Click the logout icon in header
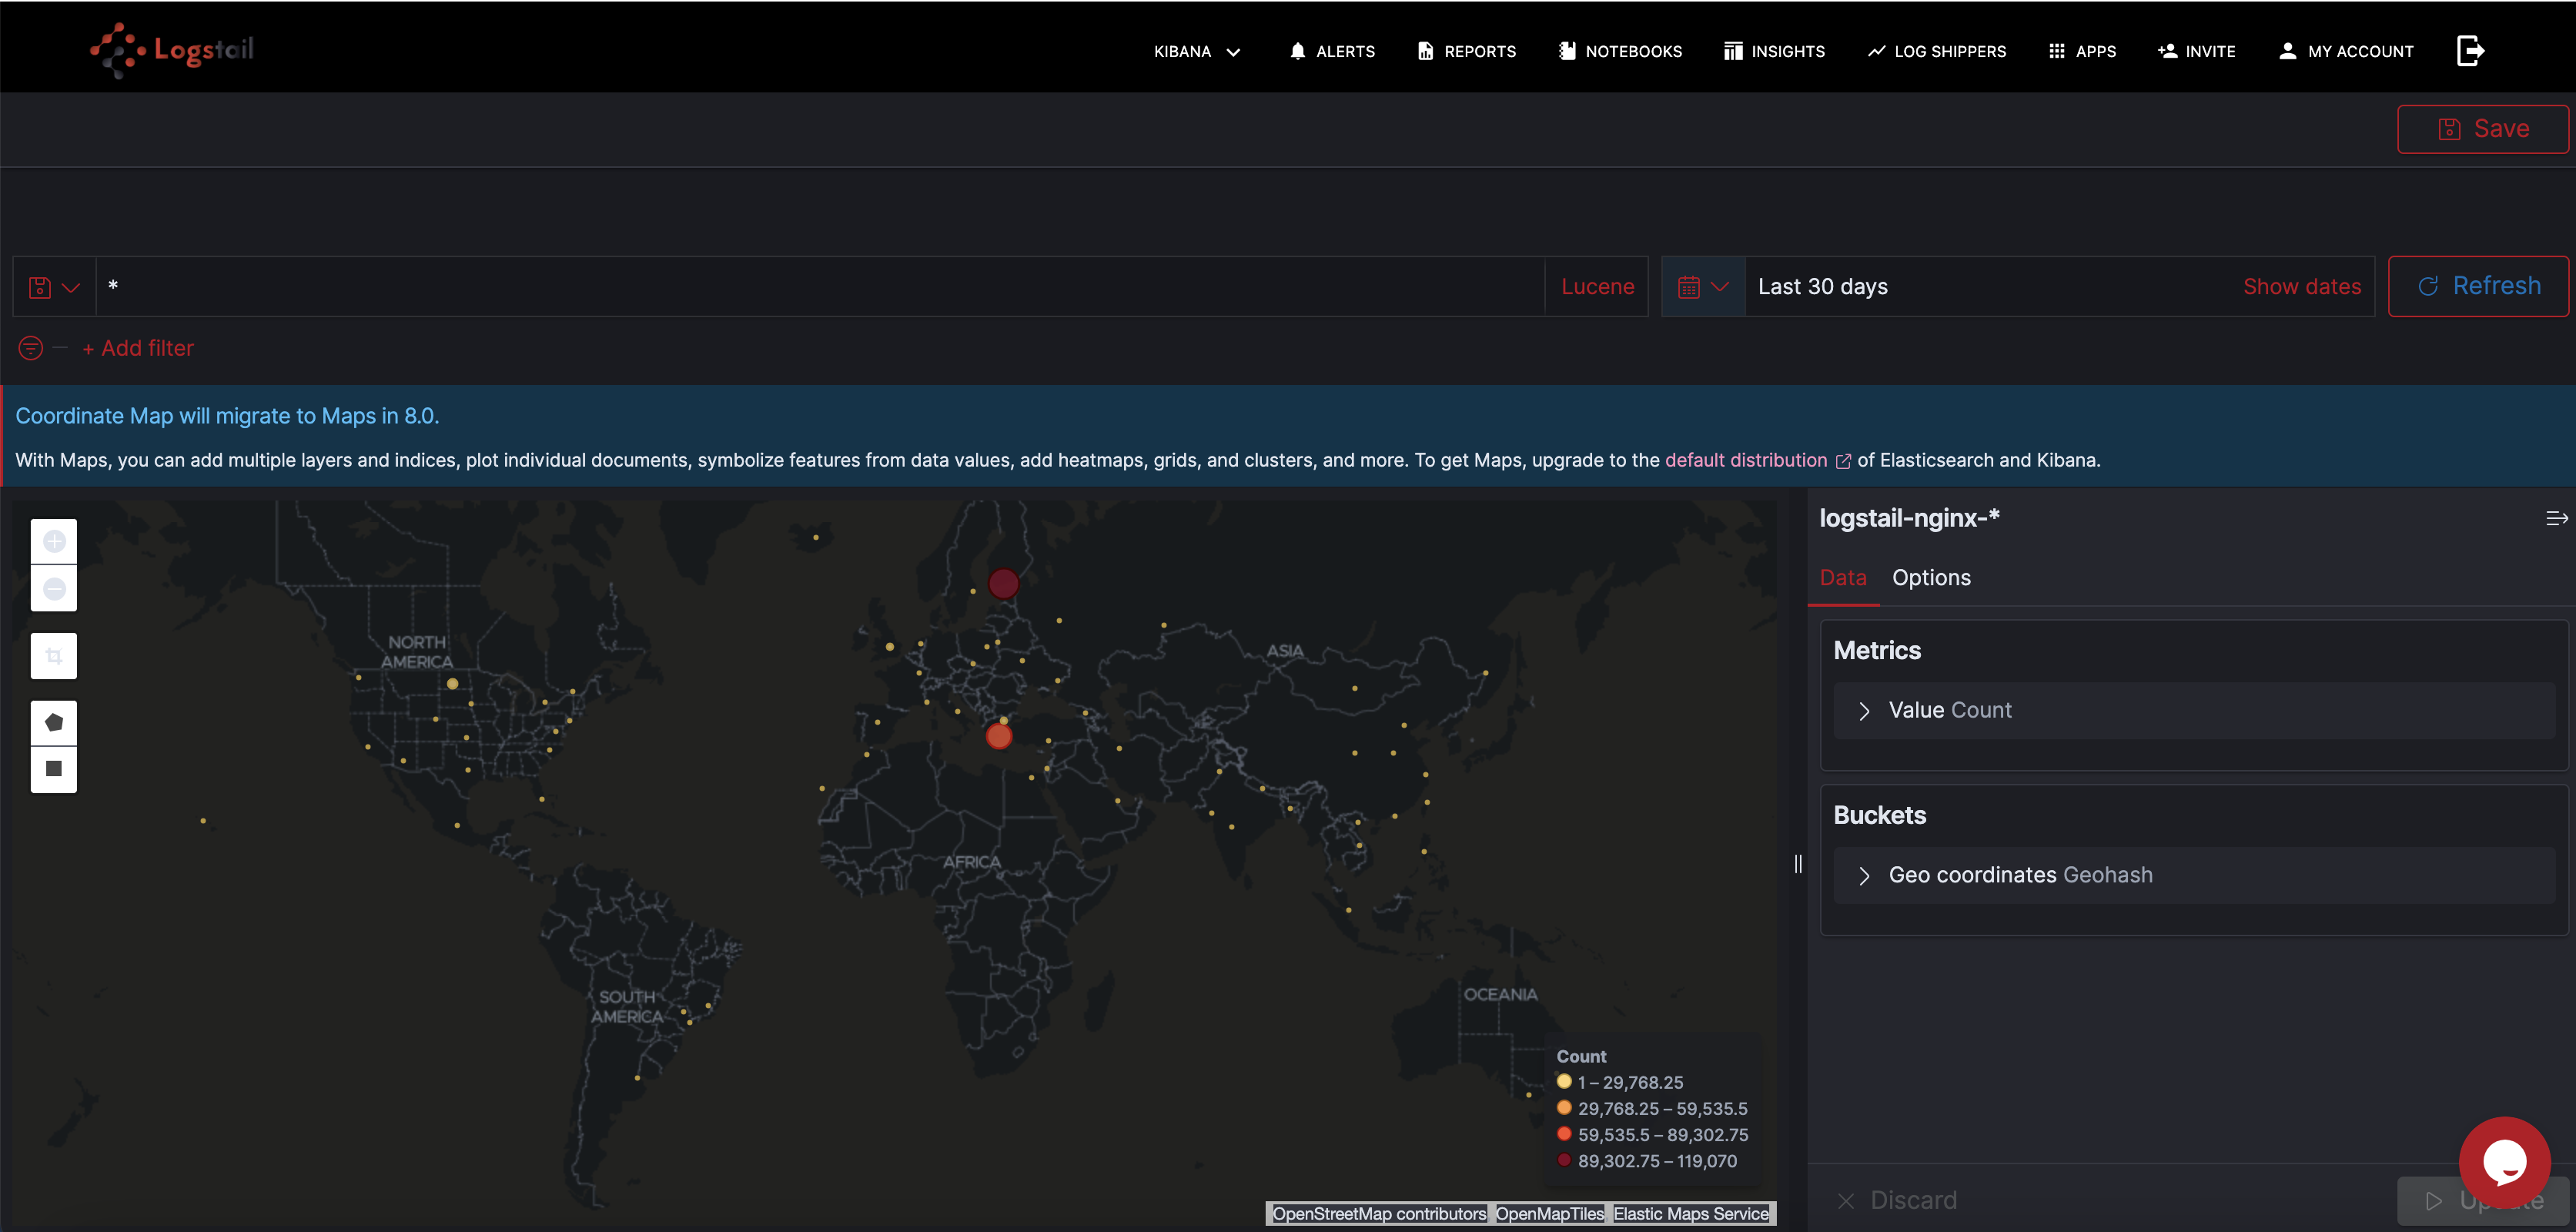The image size is (2576, 1232). 2469,51
